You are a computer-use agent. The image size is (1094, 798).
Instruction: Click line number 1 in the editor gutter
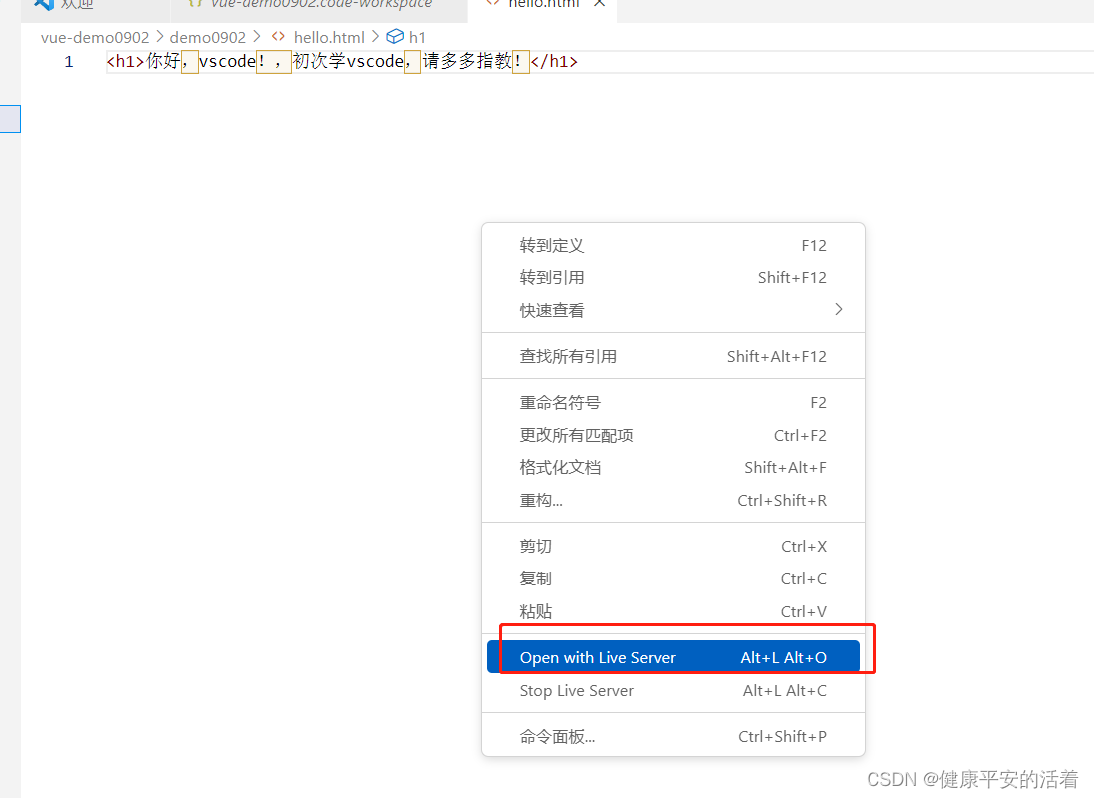[68, 61]
